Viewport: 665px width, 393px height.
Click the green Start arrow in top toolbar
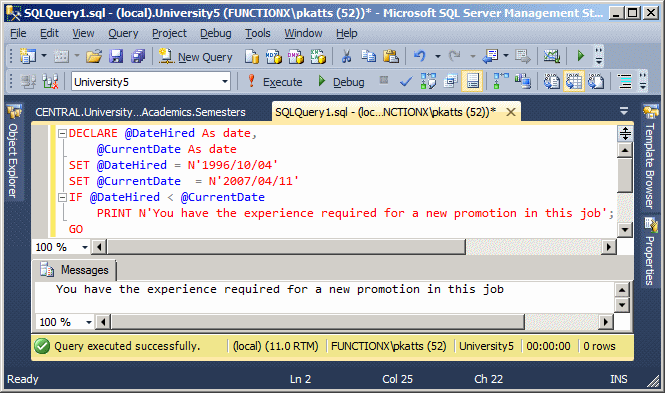(x=581, y=56)
